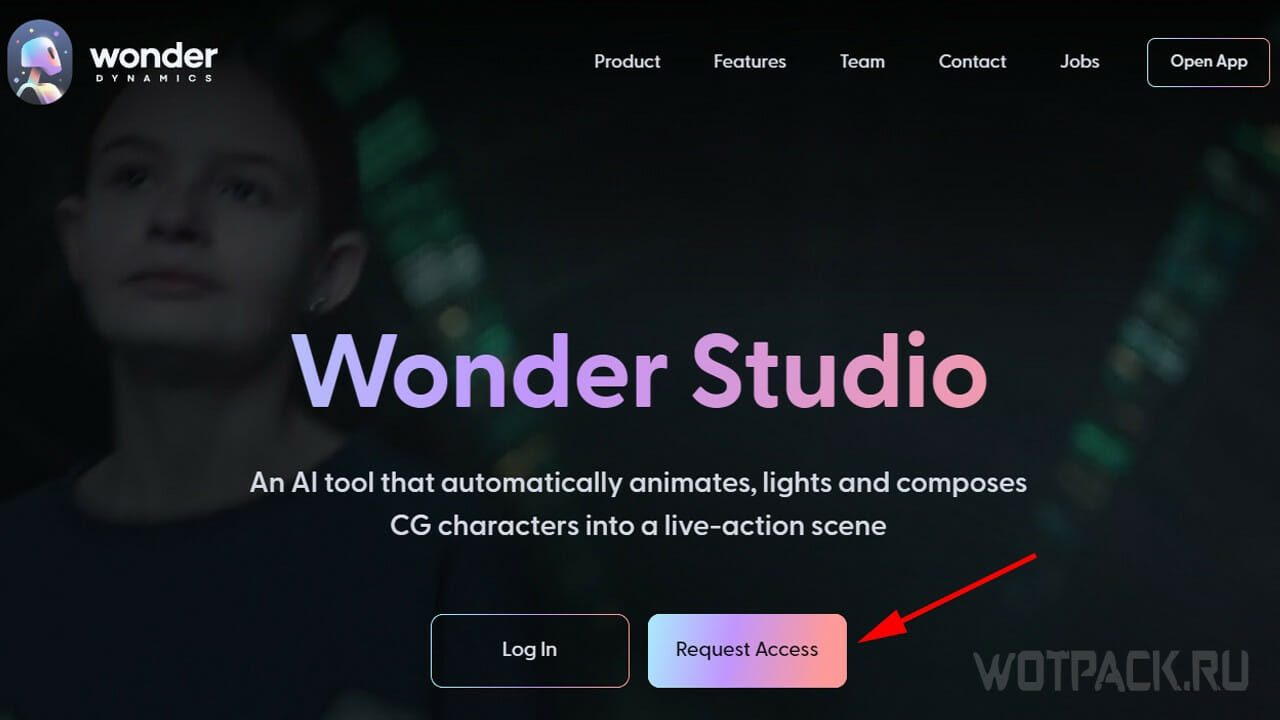1280x720 pixels.
Task: Click the small 'DYNAMICS' text under wonder
Action: [153, 78]
